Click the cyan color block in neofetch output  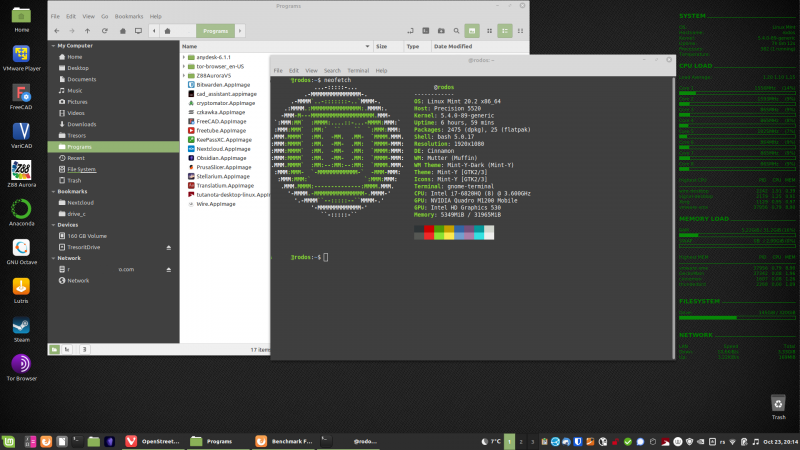(479, 233)
